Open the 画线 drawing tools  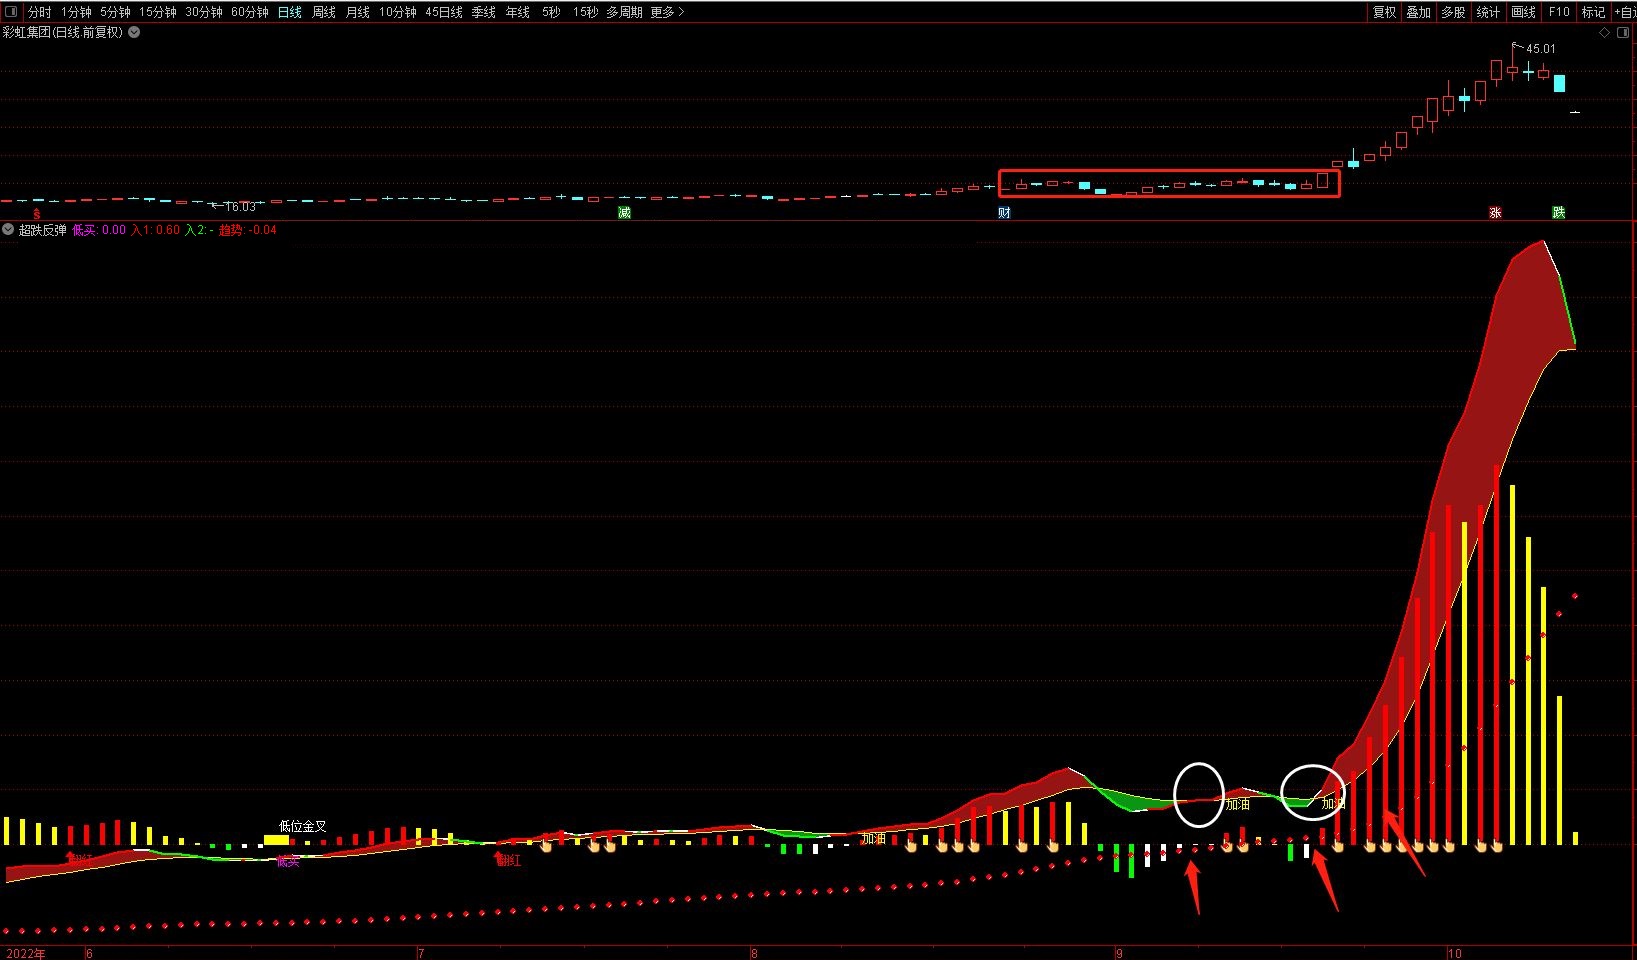pos(1523,12)
